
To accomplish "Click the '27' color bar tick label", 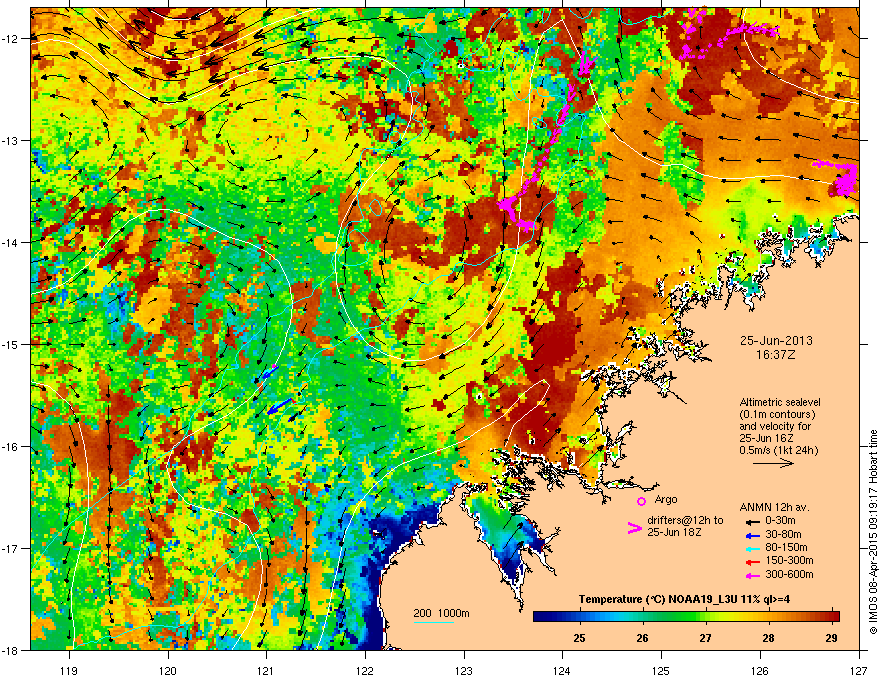I will [x=705, y=638].
